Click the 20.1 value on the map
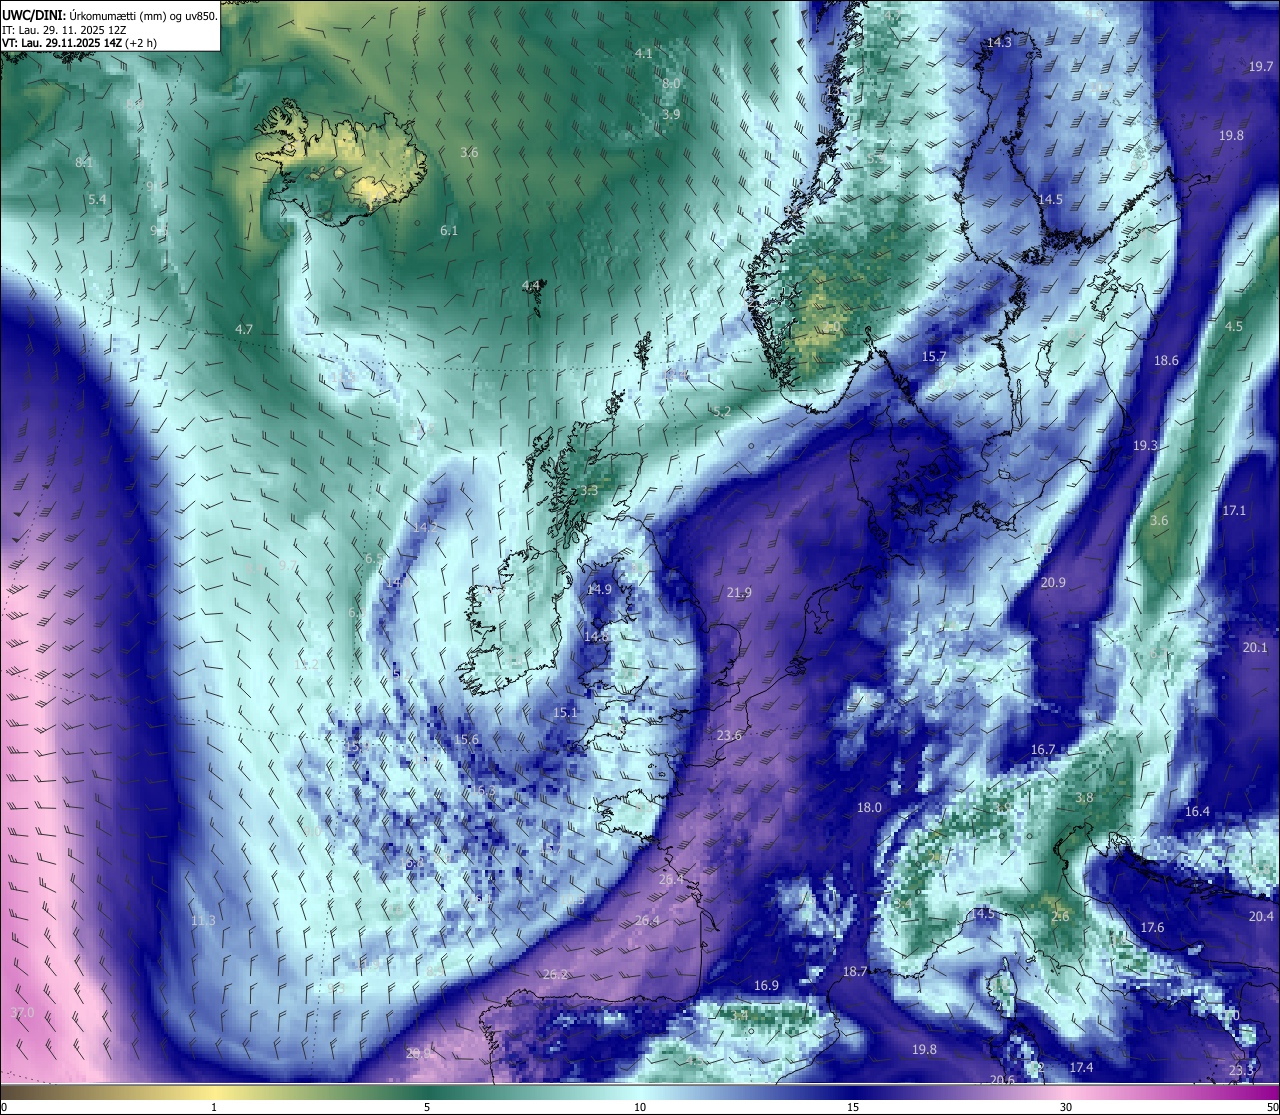 (1255, 647)
